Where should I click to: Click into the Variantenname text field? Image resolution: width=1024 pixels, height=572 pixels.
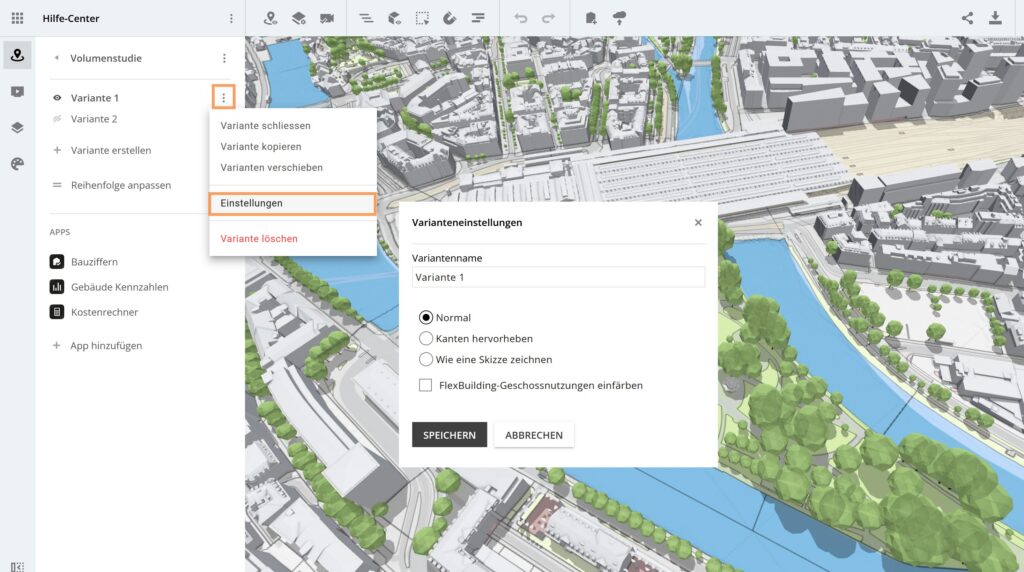click(558, 277)
